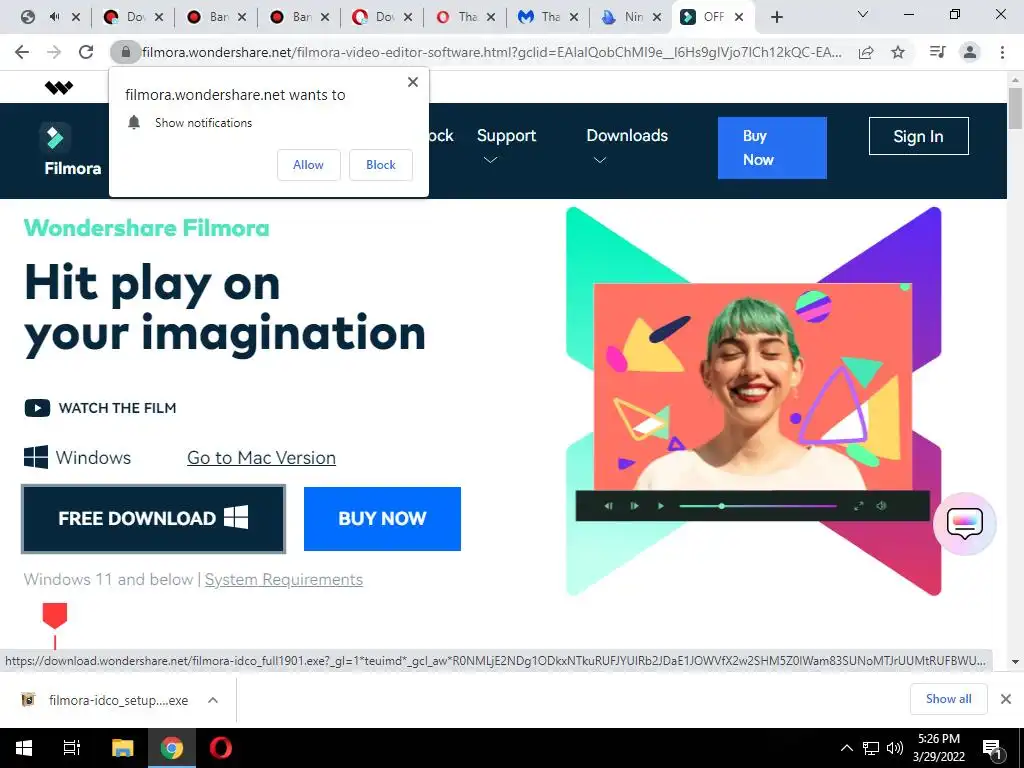
Task: Bookmark this page with the star icon
Action: (898, 52)
